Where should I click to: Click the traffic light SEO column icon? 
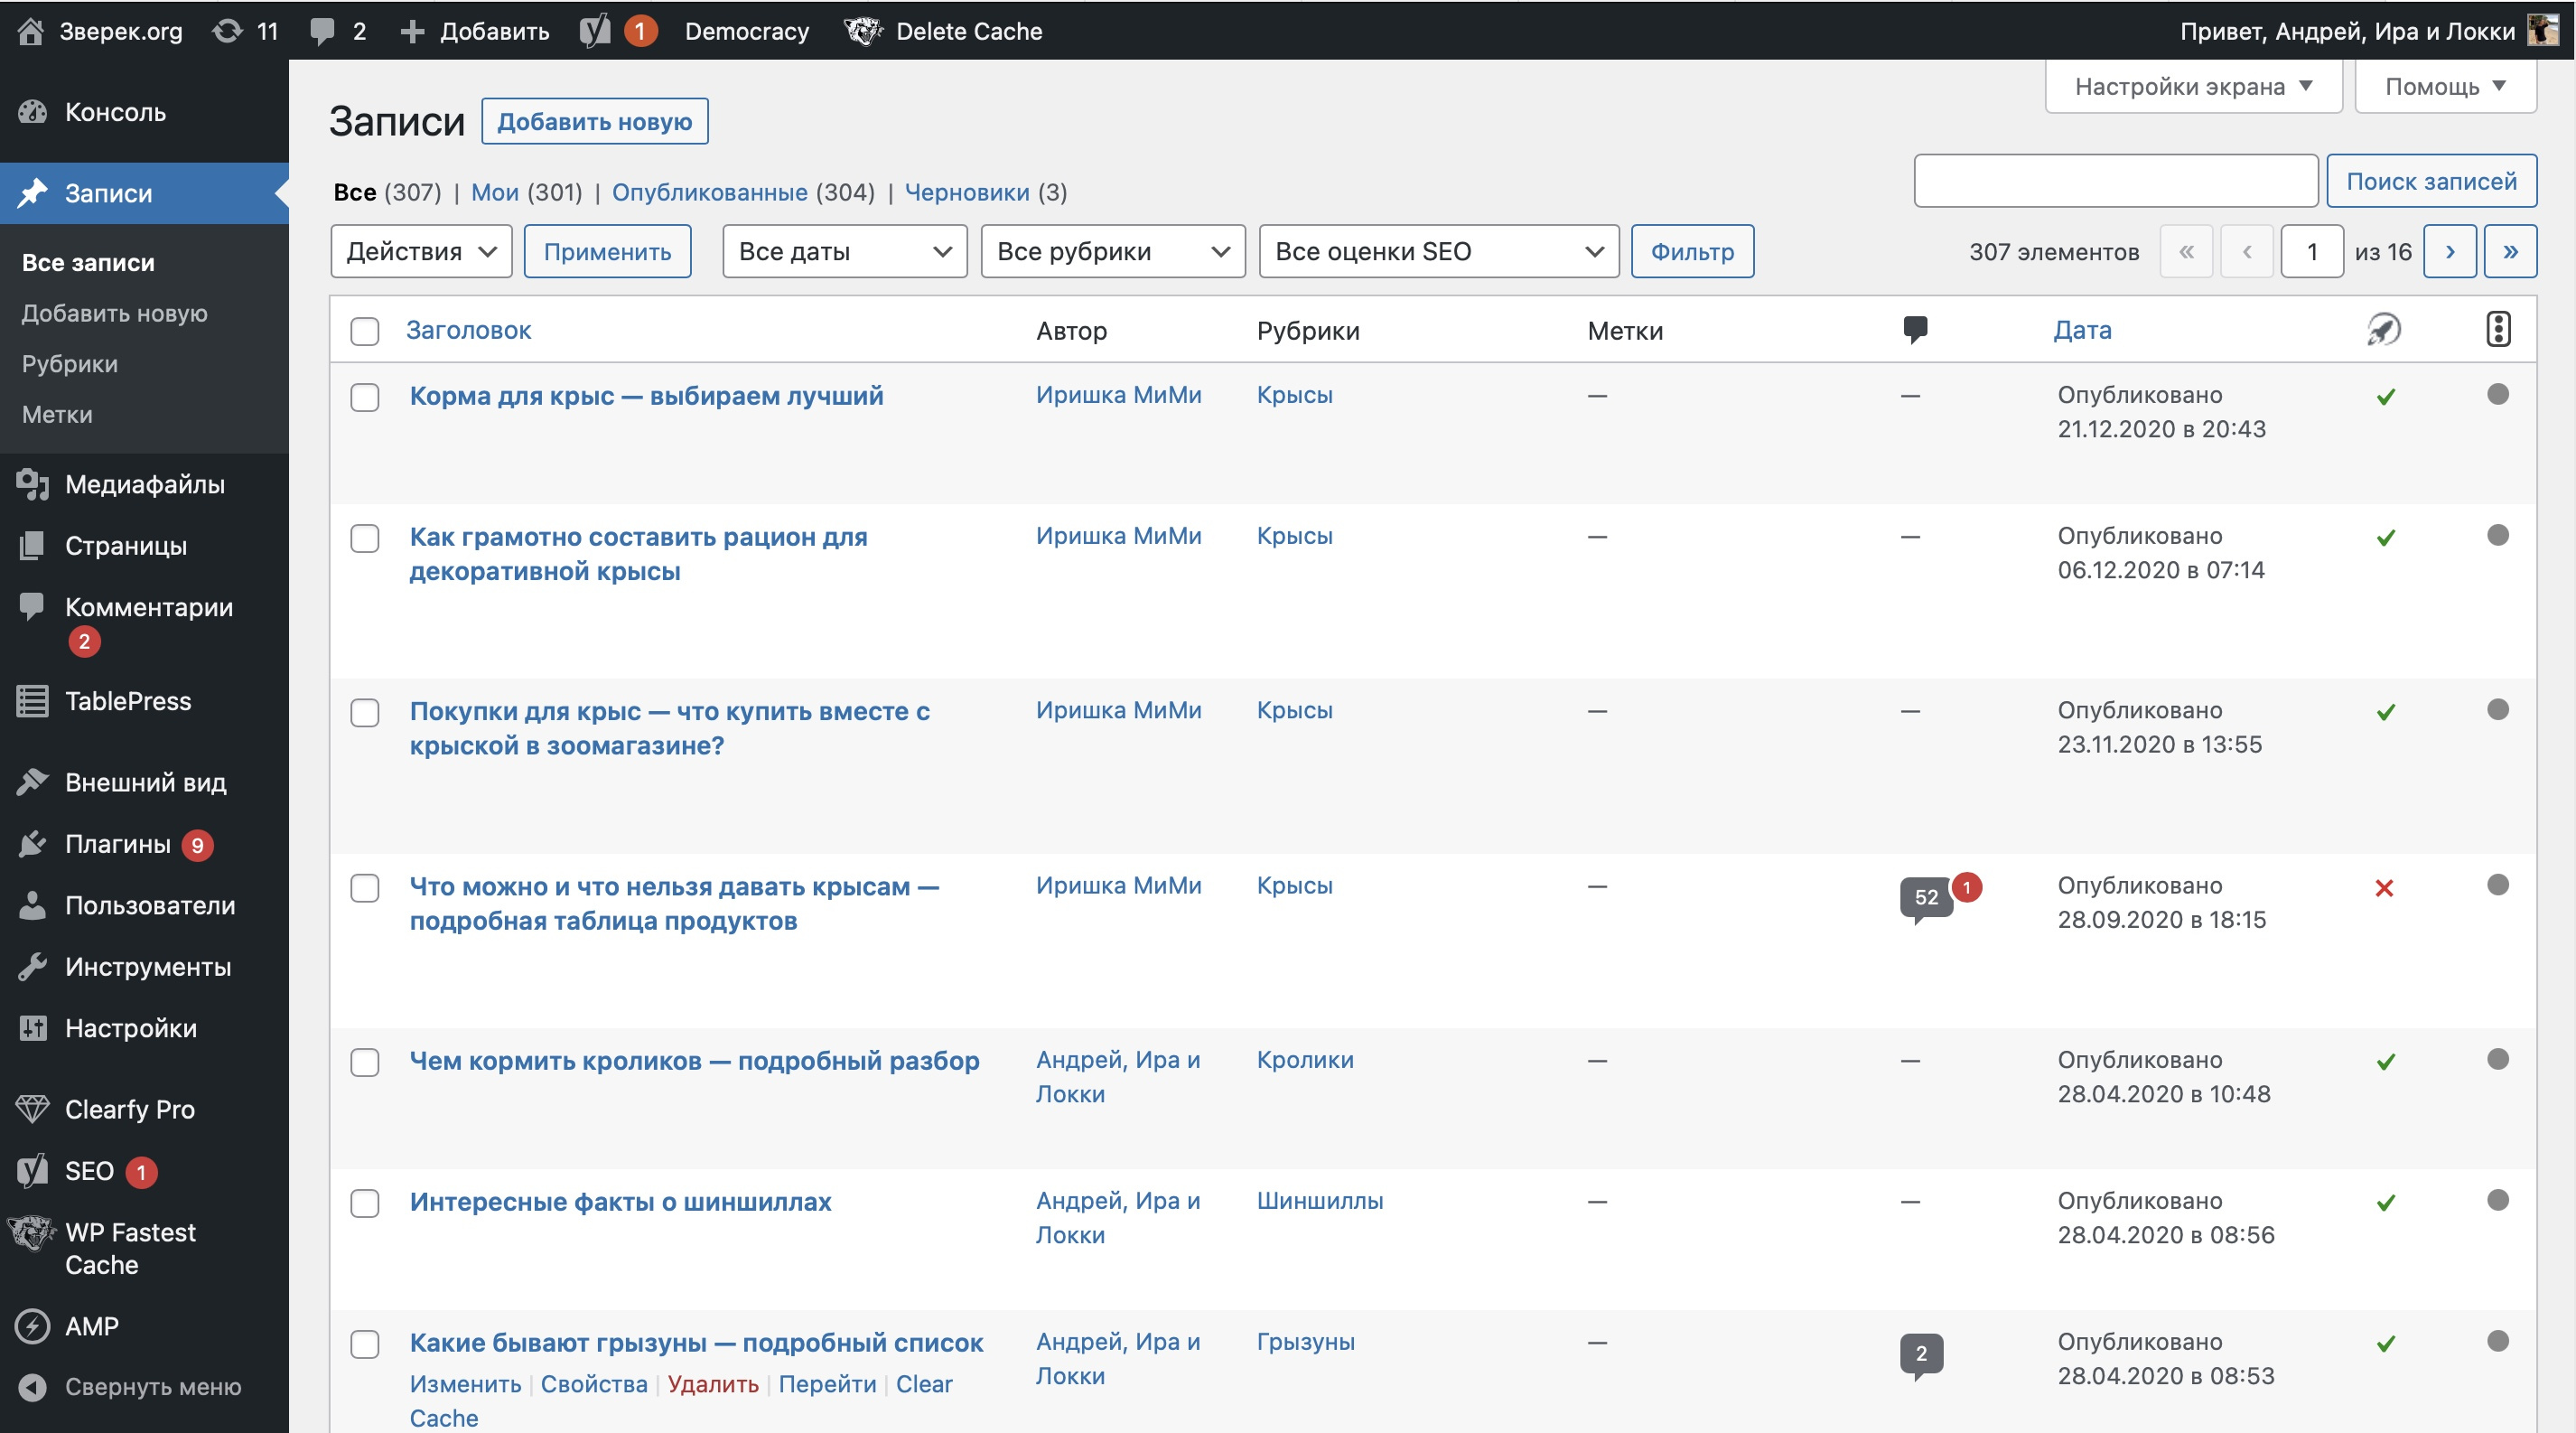click(x=2497, y=329)
